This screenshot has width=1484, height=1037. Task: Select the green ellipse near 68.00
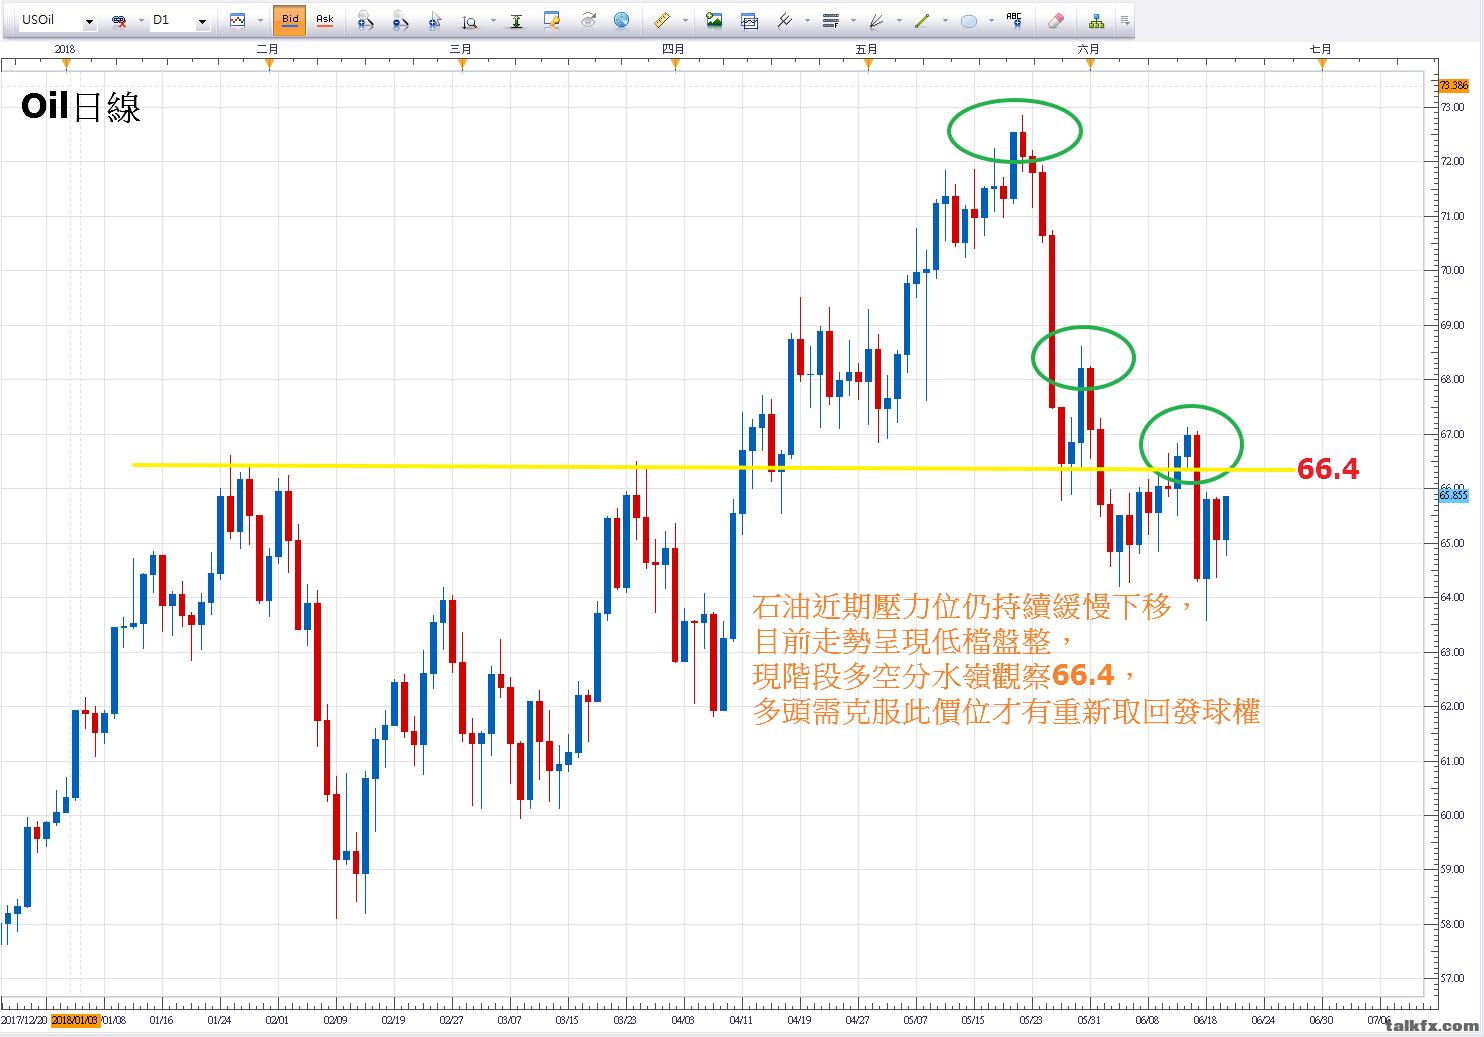click(1083, 357)
